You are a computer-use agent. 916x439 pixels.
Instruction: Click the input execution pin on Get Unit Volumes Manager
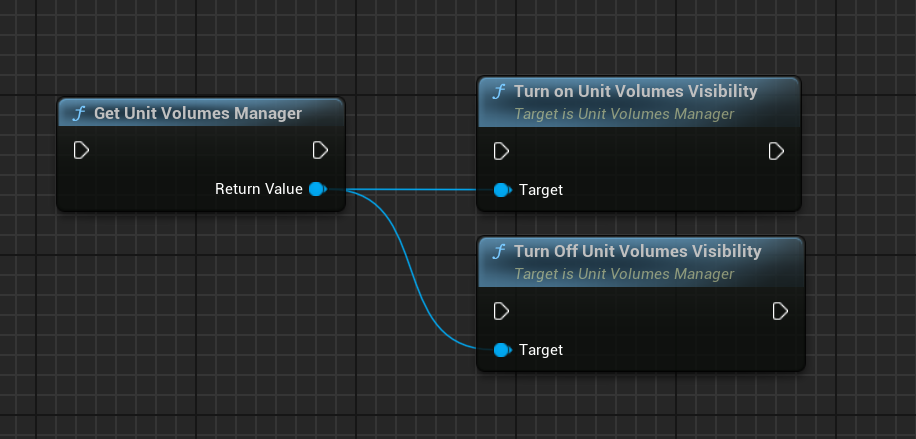(81, 150)
